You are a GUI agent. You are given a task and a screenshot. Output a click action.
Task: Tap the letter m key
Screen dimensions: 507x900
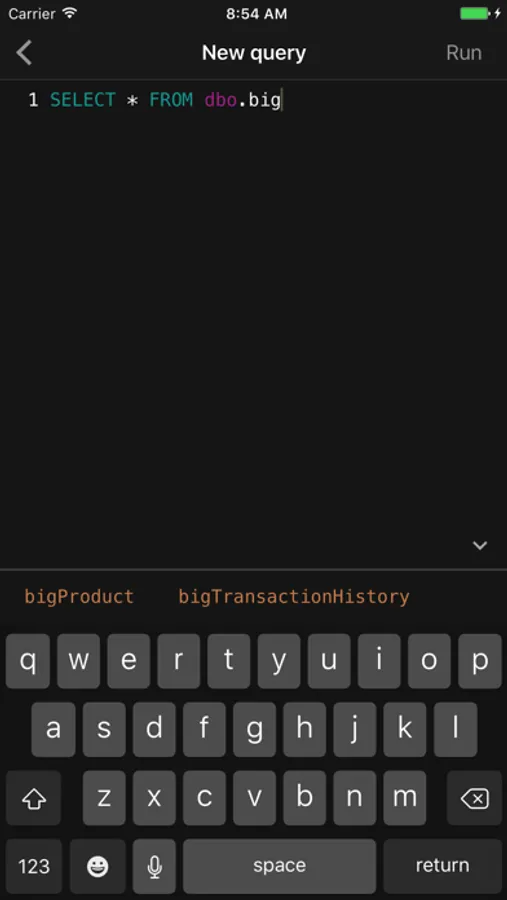[404, 798]
